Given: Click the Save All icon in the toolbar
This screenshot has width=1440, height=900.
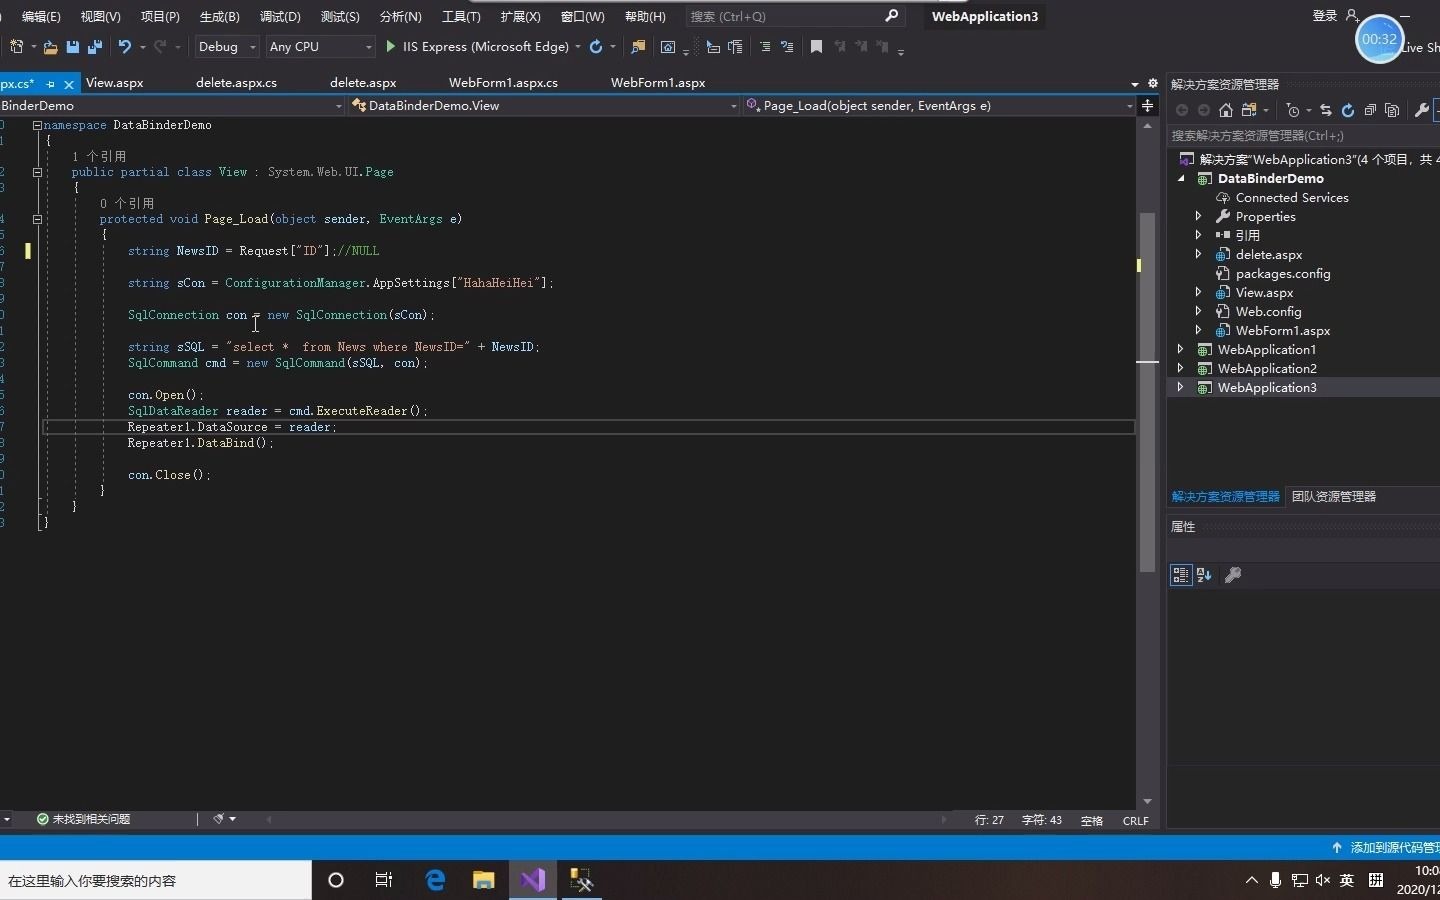Looking at the screenshot, I should pyautogui.click(x=95, y=47).
